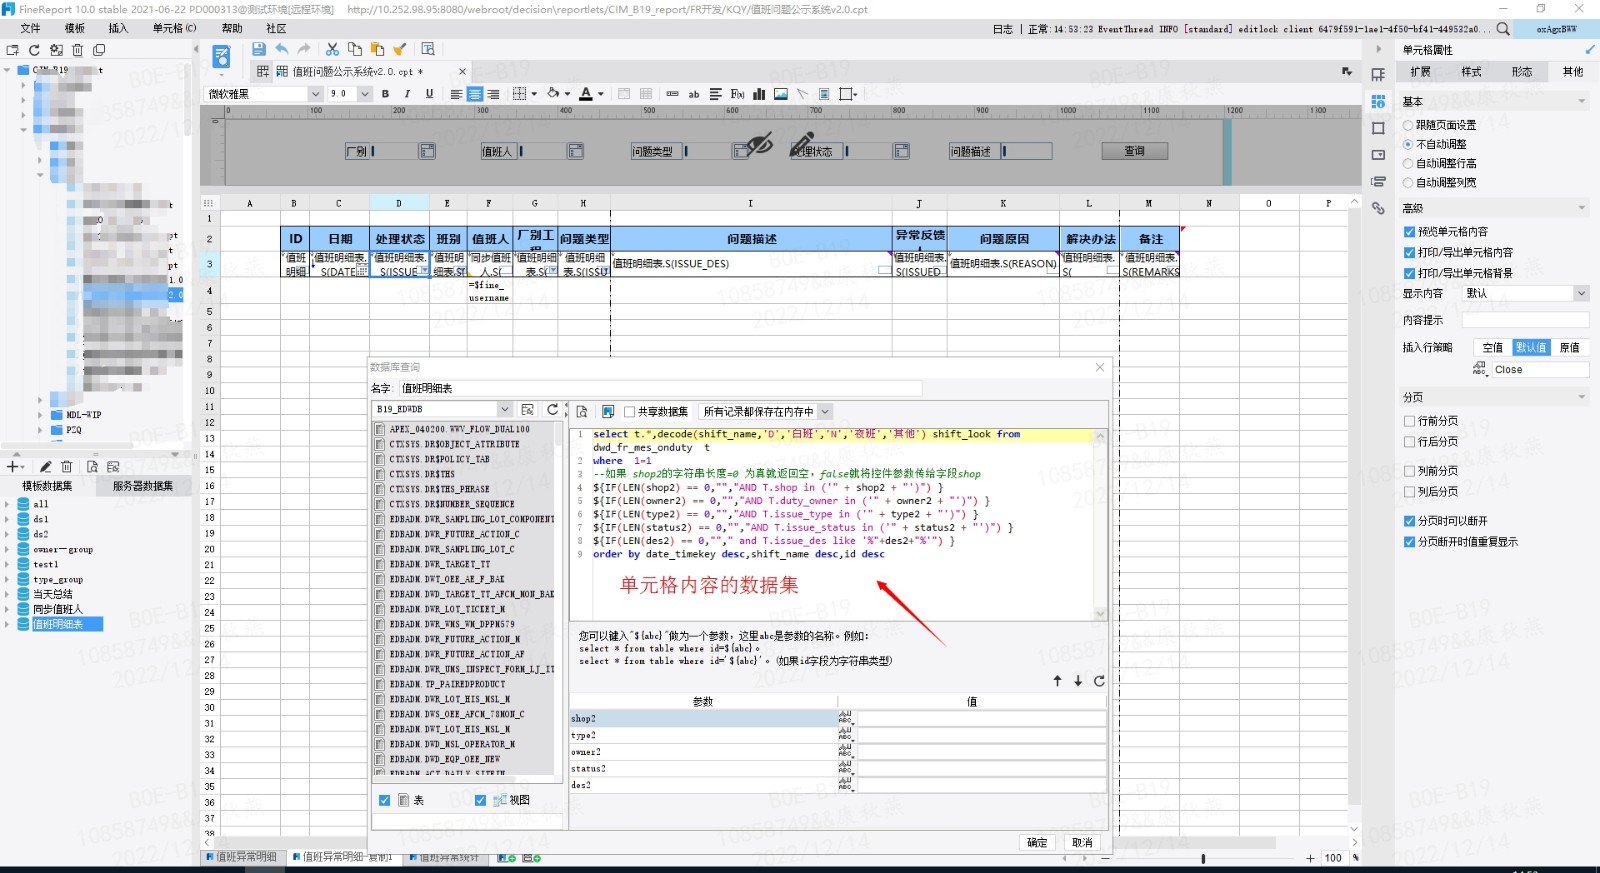This screenshot has height=873, width=1600.
Task: Click 取消 button in query dialog
Action: pos(1083,842)
